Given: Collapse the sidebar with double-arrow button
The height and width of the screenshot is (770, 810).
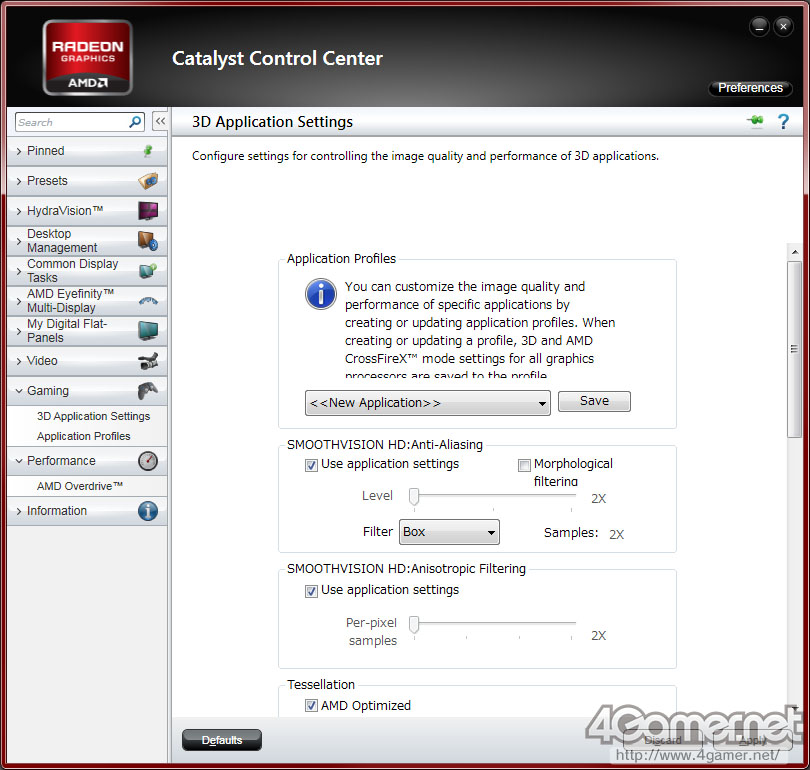Looking at the screenshot, I should point(160,121).
